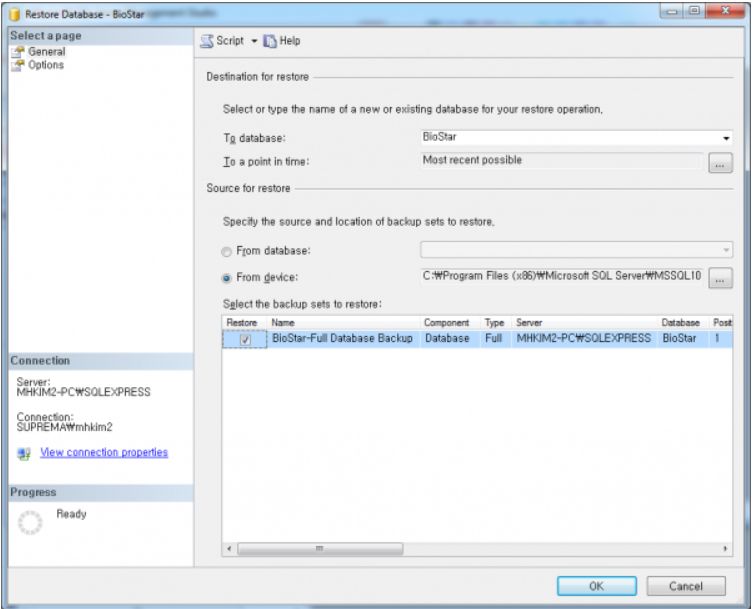Click the horizontal scrollbar in backup sets

(320, 549)
